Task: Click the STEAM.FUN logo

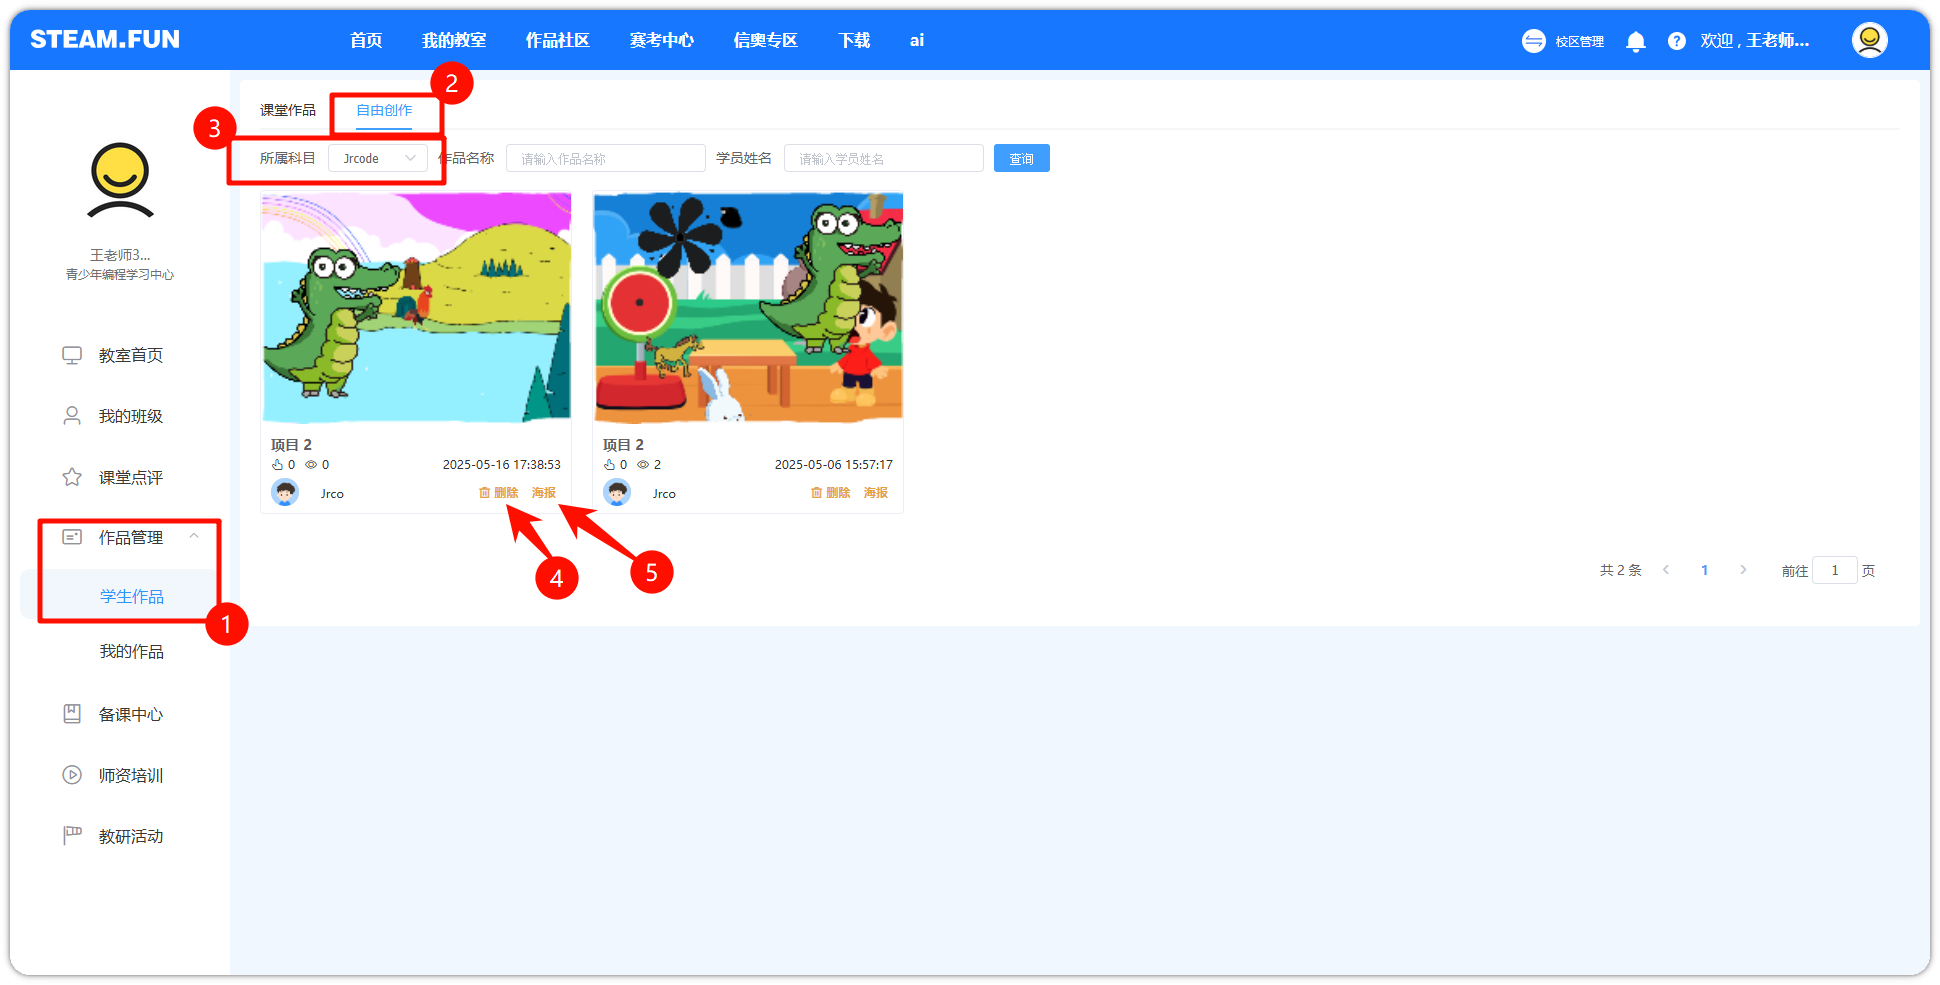Action: (x=105, y=39)
